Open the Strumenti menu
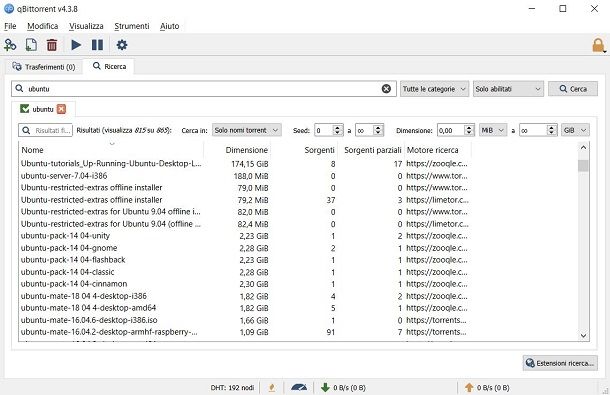Screen dimensions: 610x395 (132, 26)
